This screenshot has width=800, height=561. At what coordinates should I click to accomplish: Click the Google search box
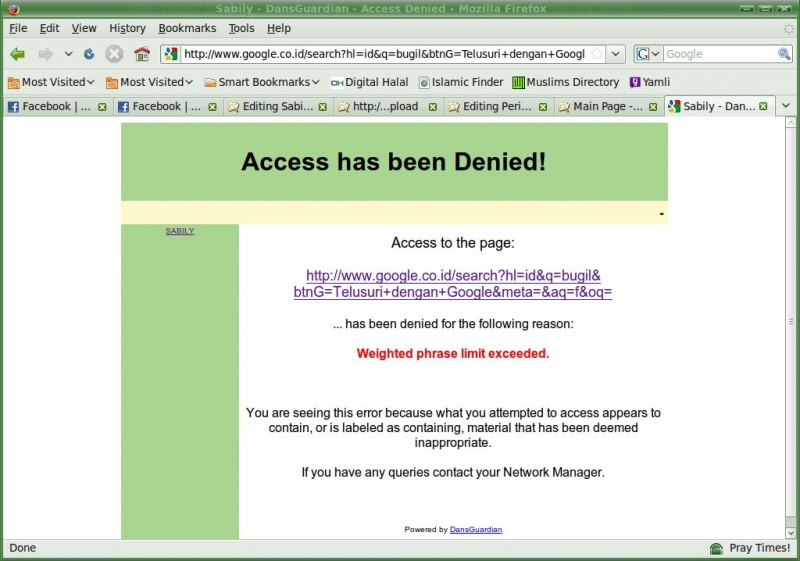tap(719, 54)
